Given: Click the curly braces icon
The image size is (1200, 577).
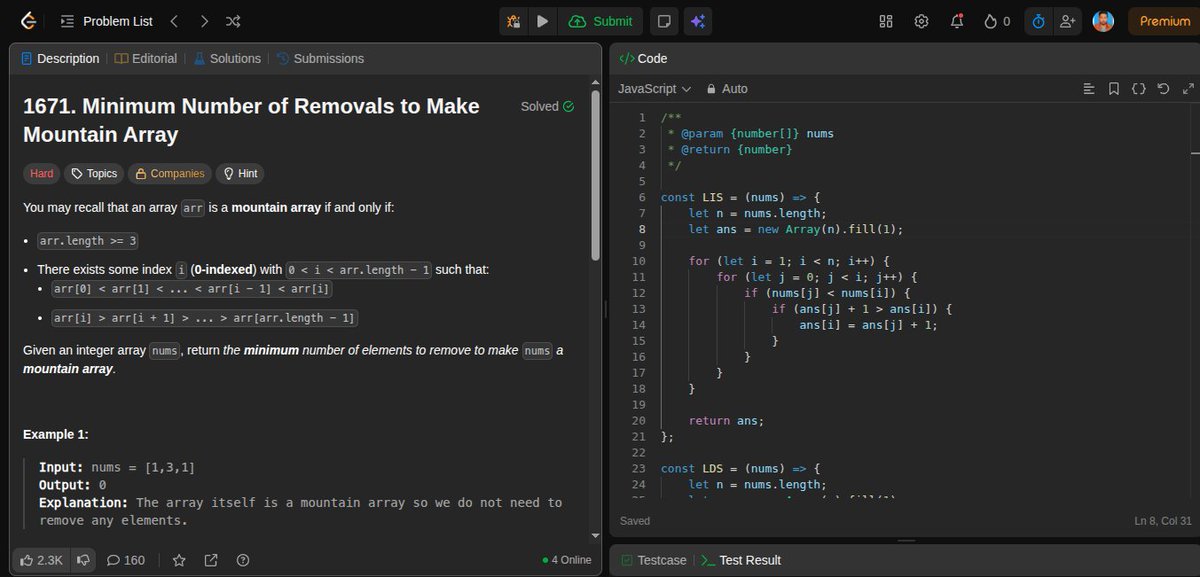Looking at the screenshot, I should click(1138, 89).
